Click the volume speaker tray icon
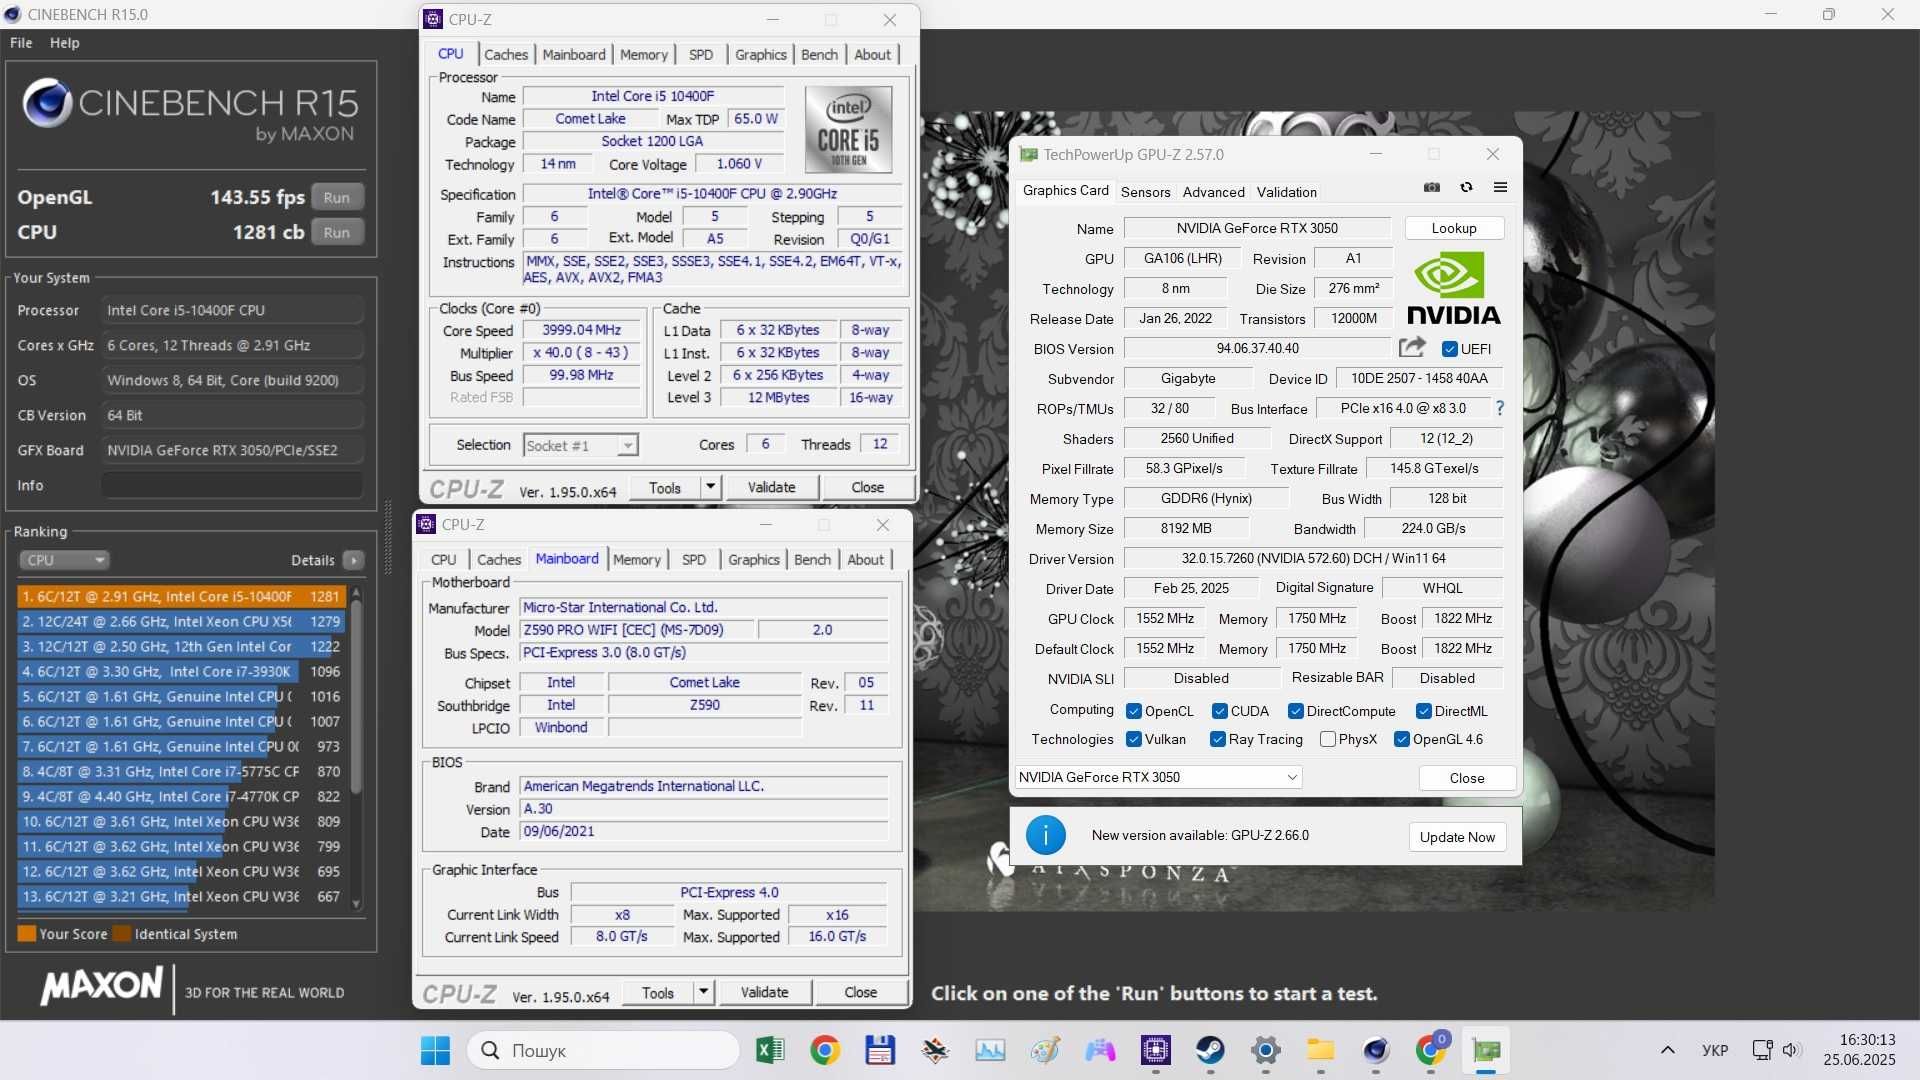The height and width of the screenshot is (1080, 1920). (1791, 1050)
